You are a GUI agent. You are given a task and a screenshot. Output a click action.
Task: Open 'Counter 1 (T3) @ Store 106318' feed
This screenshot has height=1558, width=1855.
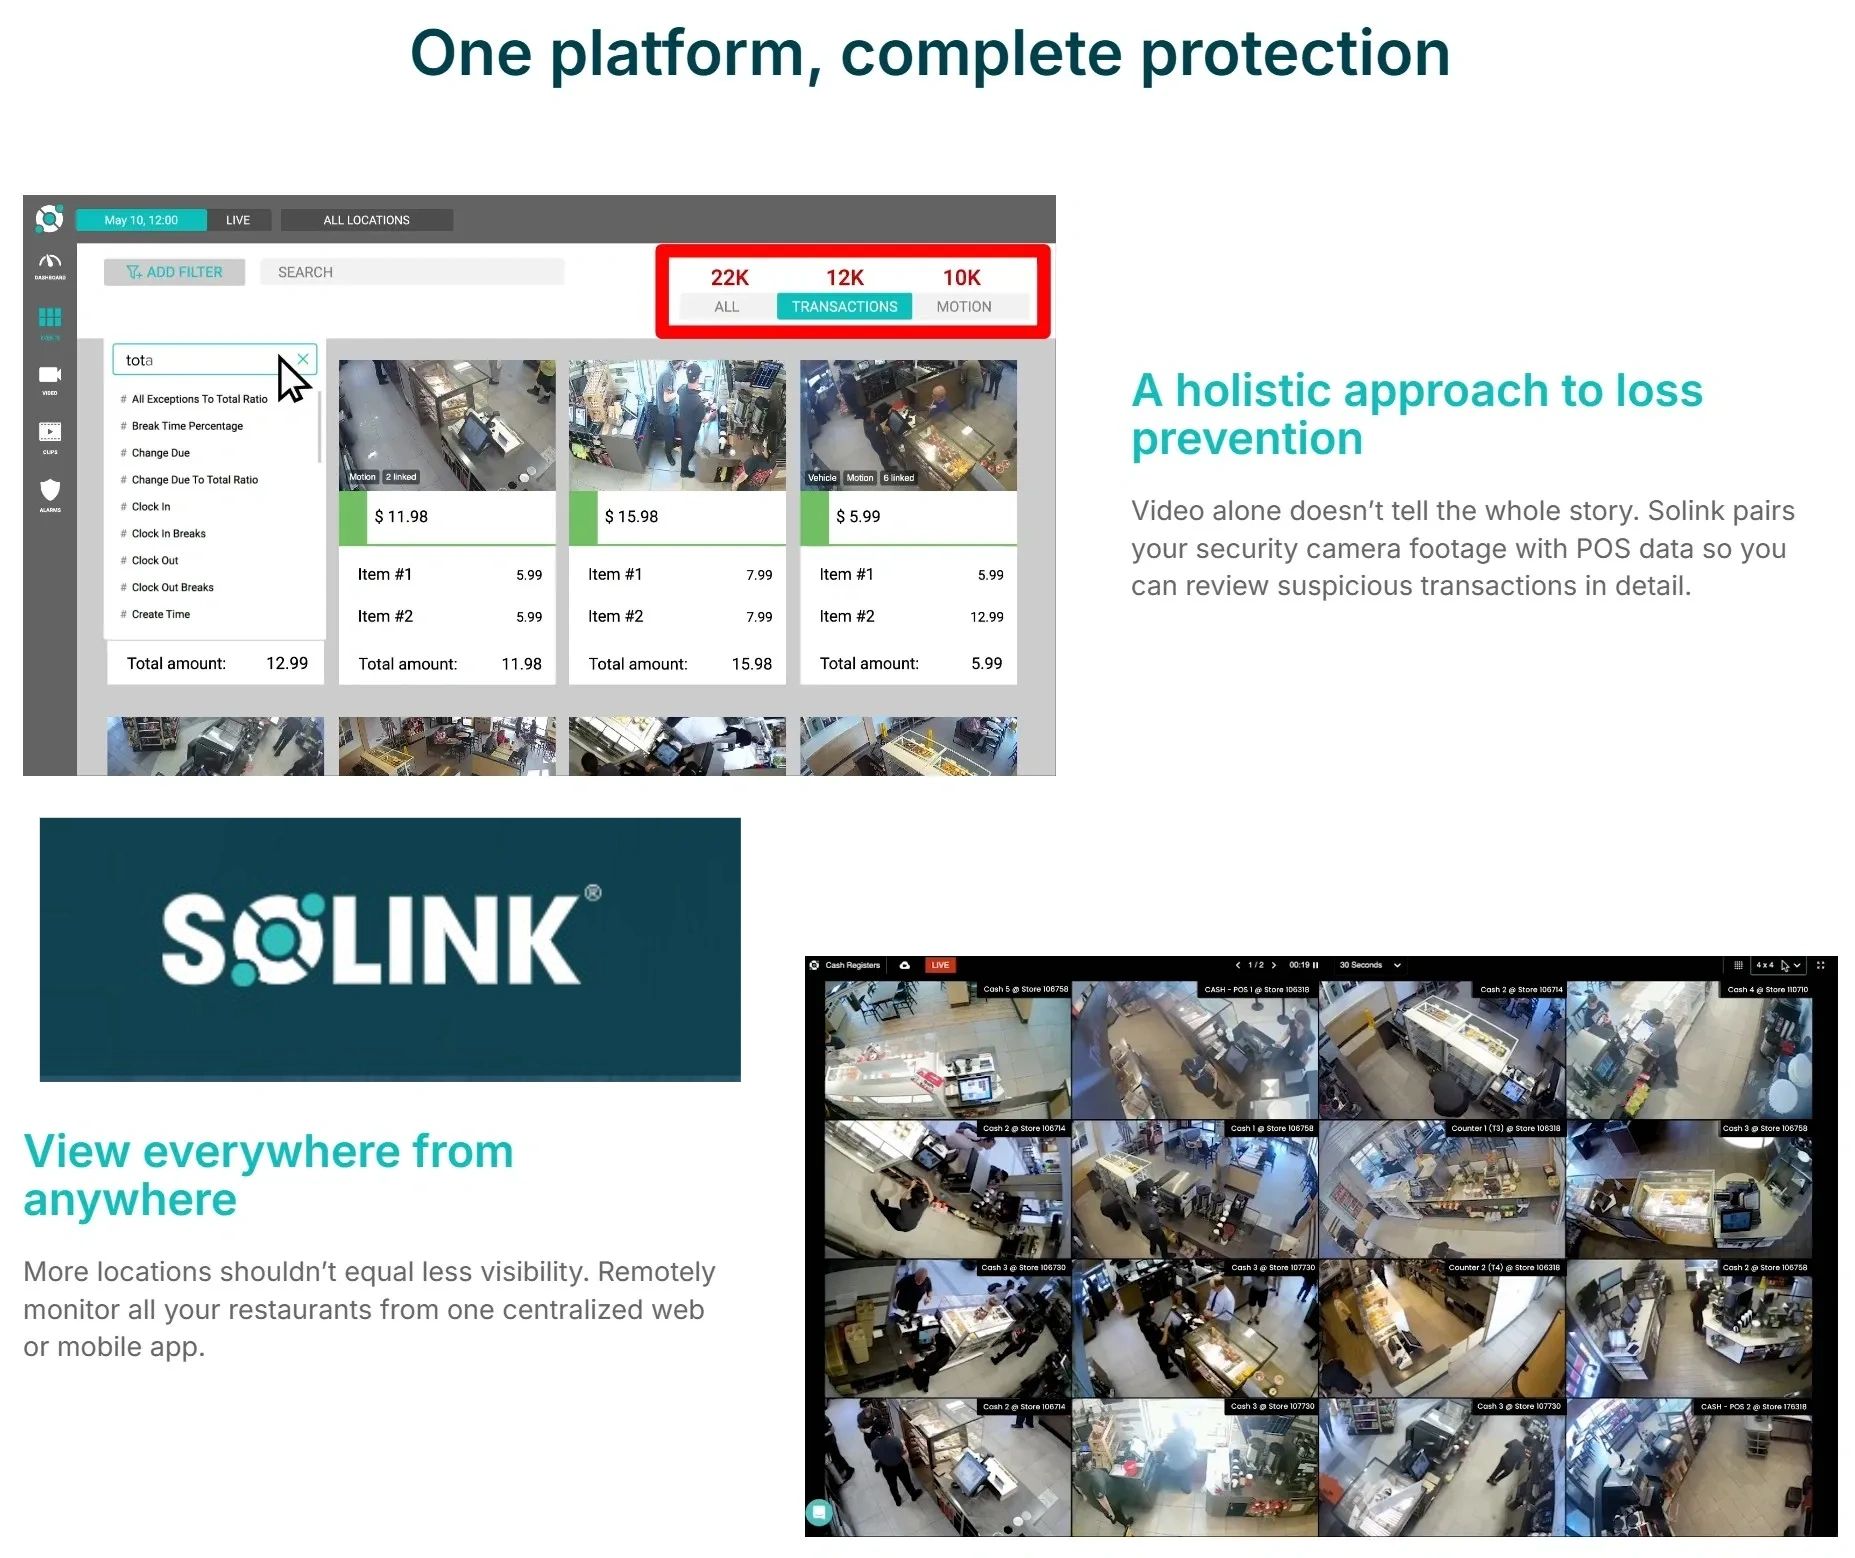pyautogui.click(x=1442, y=1189)
